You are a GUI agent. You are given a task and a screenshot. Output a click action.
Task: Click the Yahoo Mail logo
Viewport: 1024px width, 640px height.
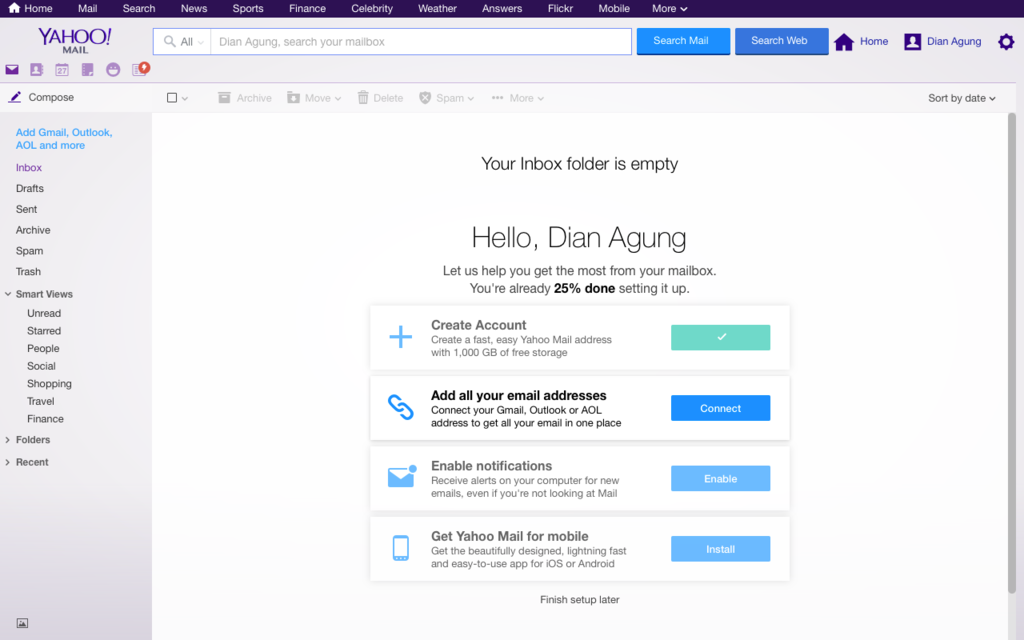[x=74, y=40]
